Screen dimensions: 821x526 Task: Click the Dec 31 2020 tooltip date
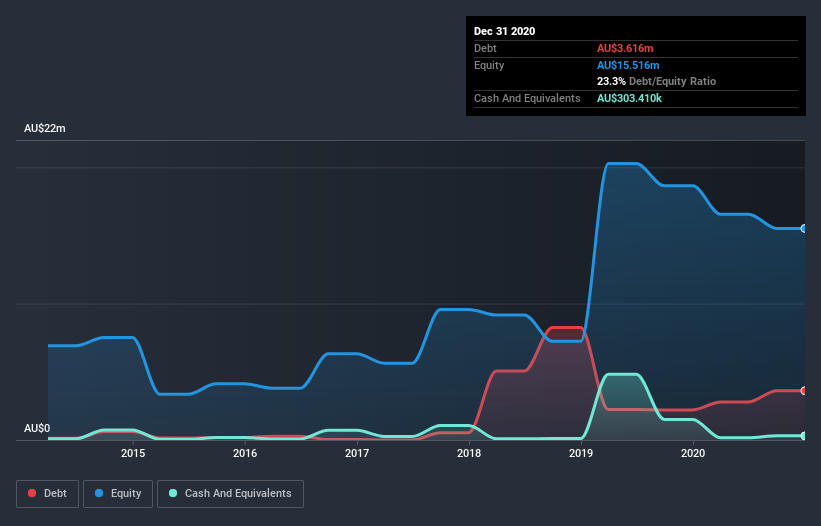pos(504,31)
